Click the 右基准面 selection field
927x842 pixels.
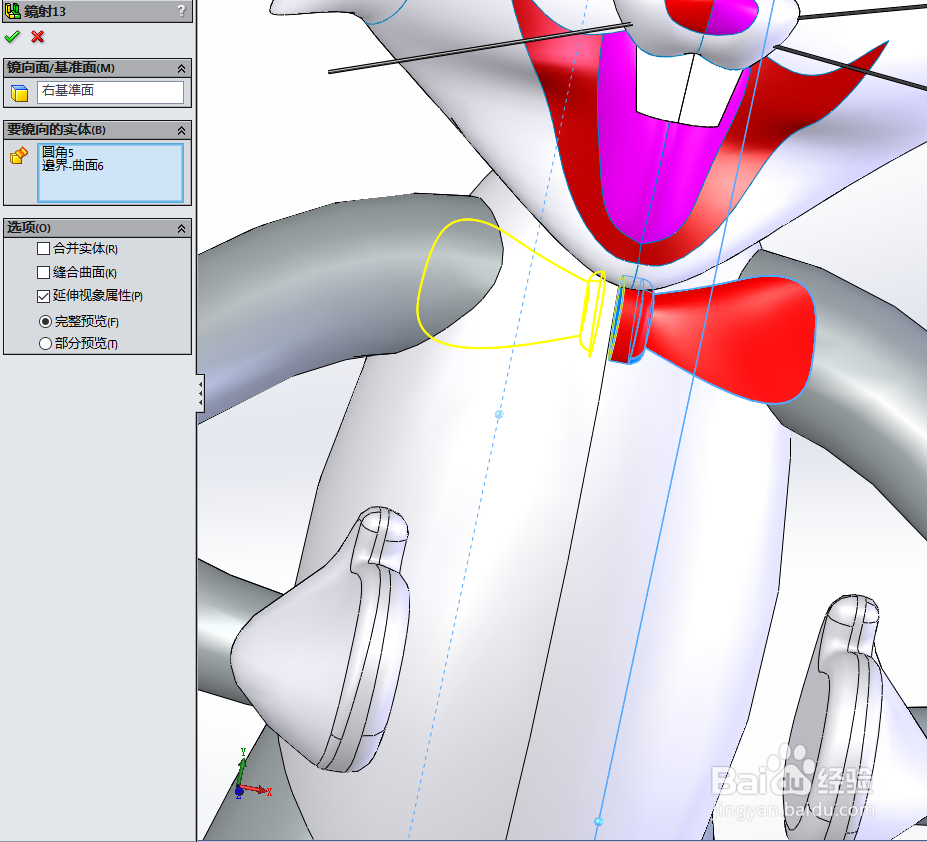111,92
